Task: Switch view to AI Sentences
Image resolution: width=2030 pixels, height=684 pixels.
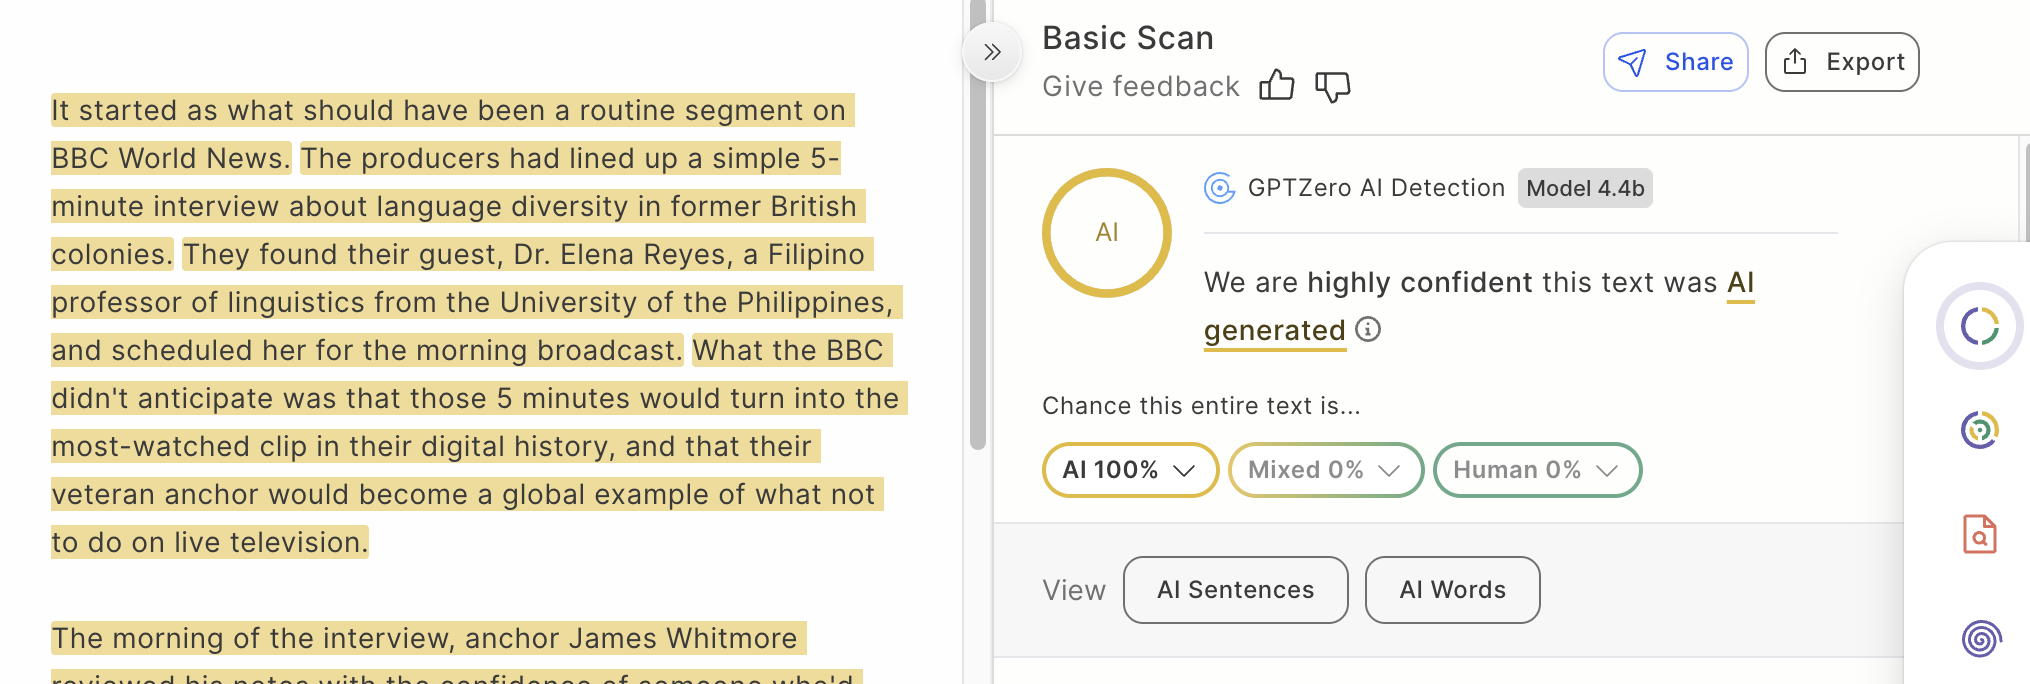Action: (x=1235, y=590)
